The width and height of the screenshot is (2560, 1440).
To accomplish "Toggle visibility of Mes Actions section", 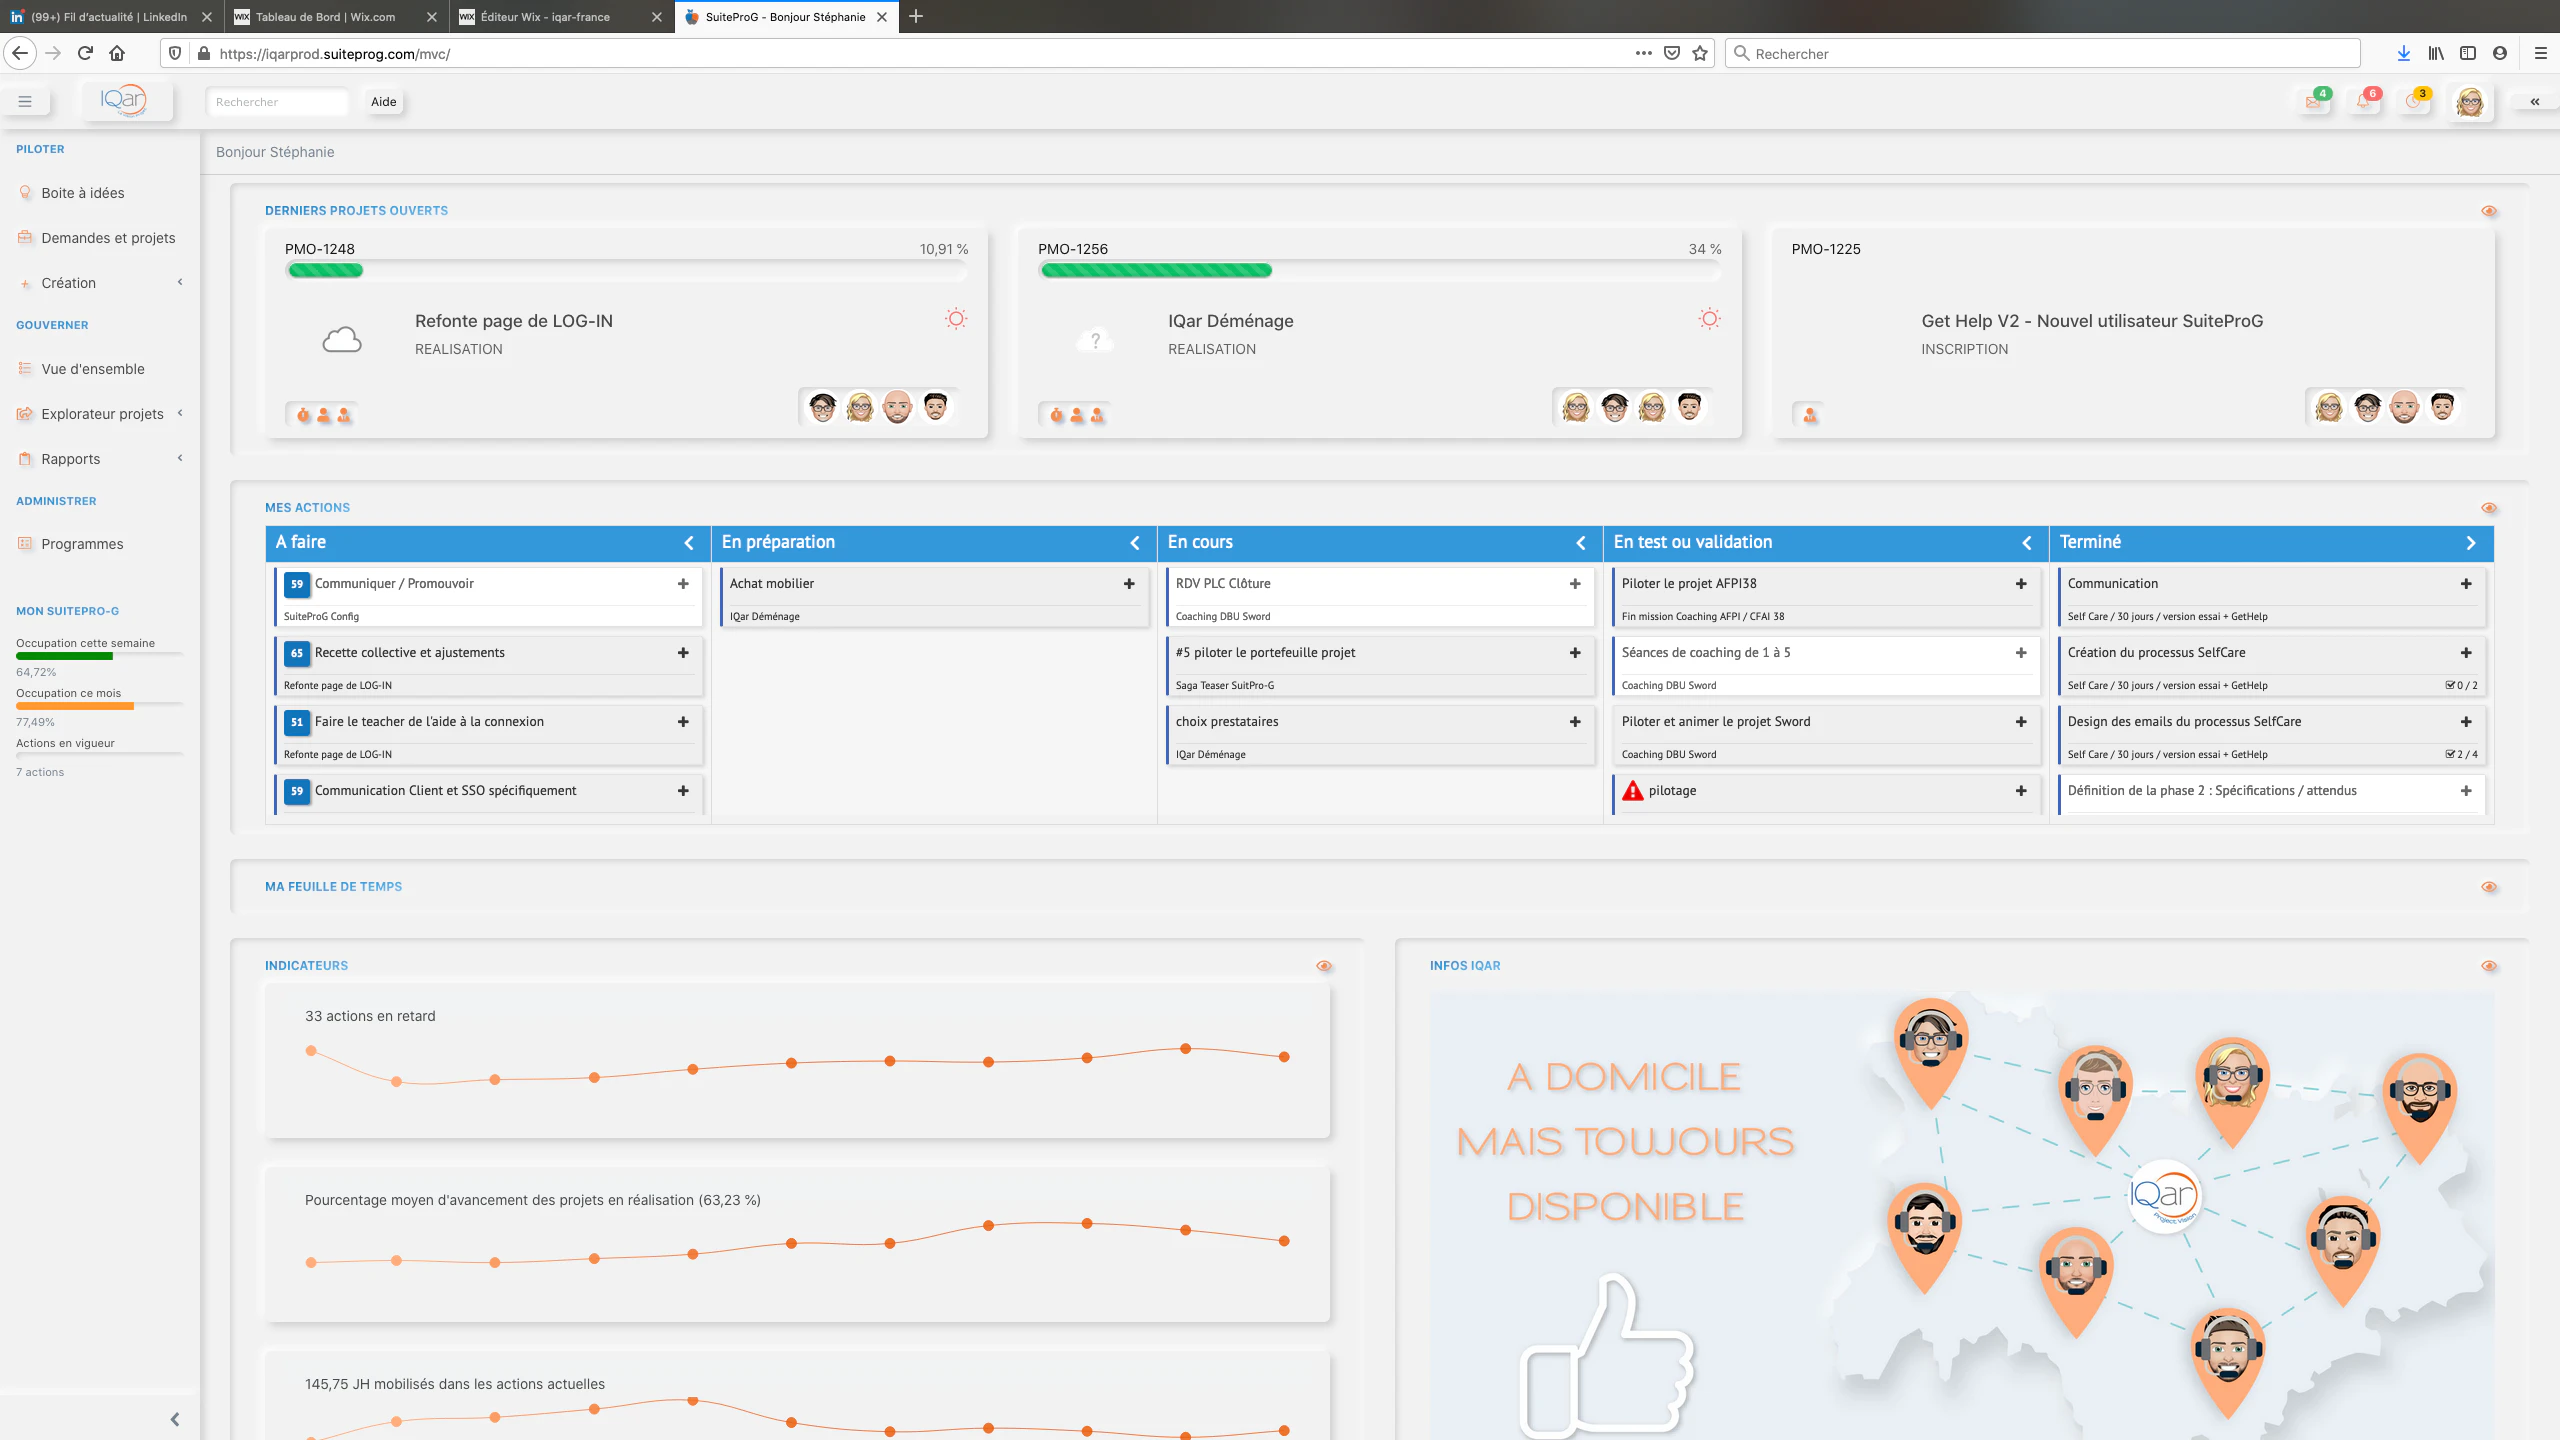I will pyautogui.click(x=2489, y=508).
